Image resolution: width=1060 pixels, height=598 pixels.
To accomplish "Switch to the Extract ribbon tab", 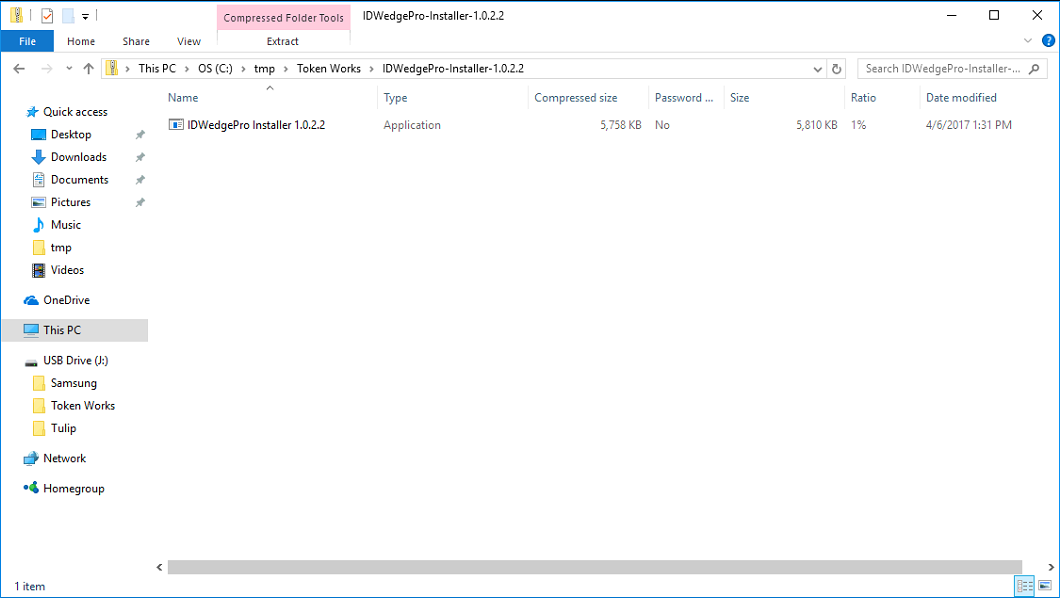I will point(283,41).
